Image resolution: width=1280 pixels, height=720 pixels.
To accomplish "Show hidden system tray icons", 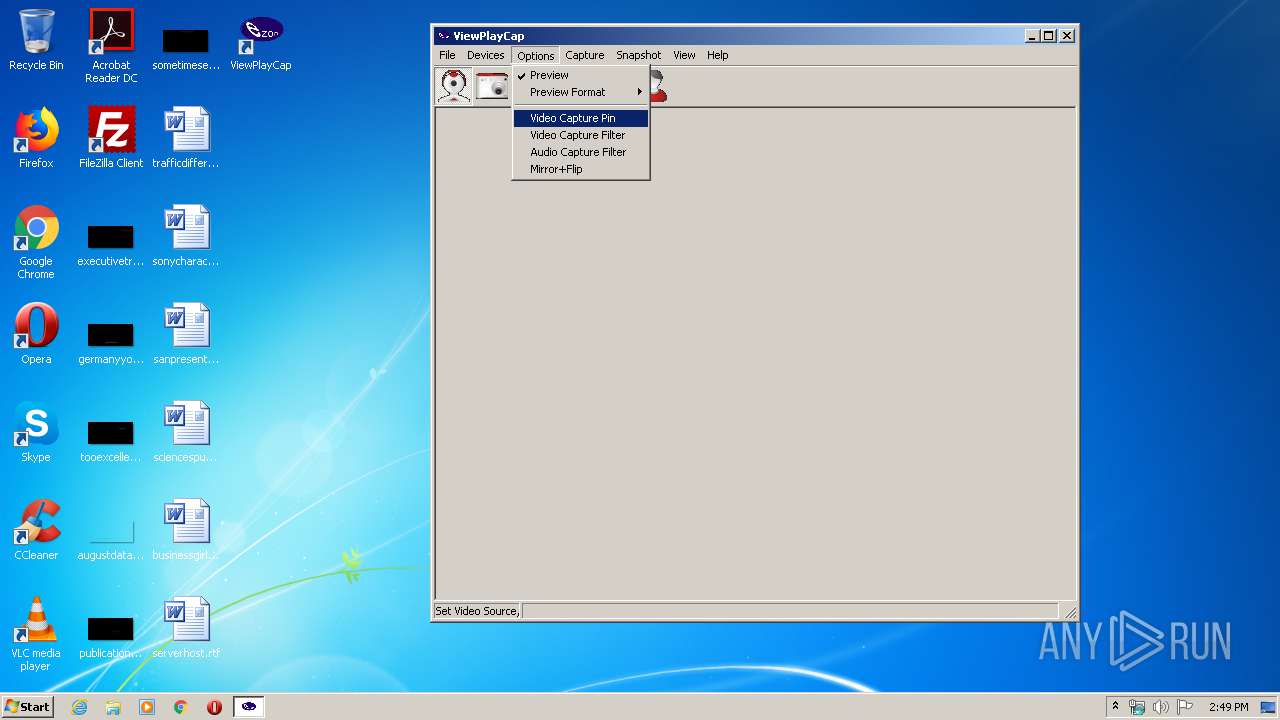I will [1115, 707].
